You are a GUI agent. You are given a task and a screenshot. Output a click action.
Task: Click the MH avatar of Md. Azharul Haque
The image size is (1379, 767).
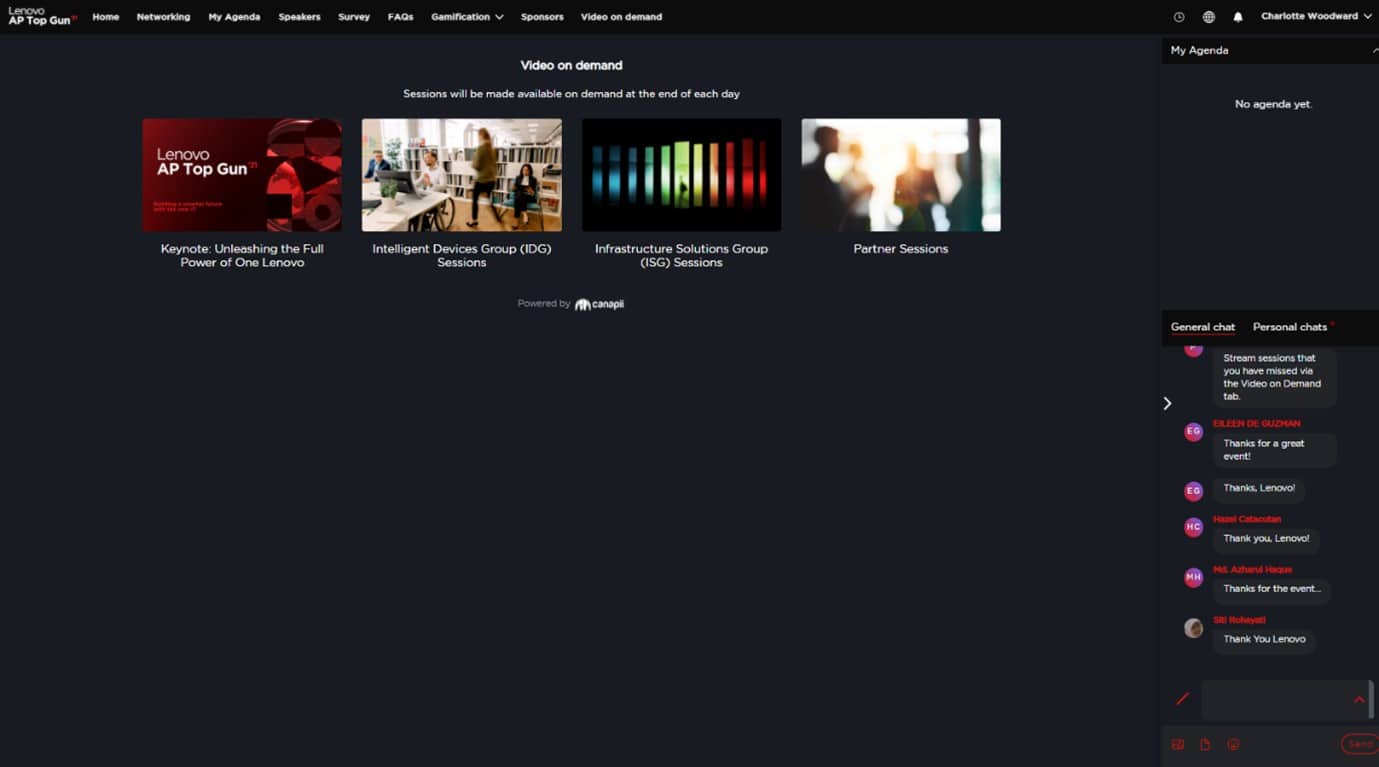tap(1193, 577)
